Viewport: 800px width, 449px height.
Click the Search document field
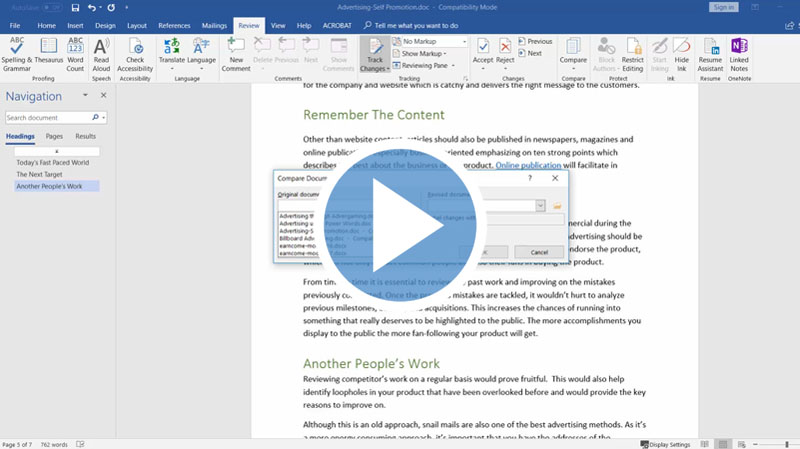coord(52,118)
